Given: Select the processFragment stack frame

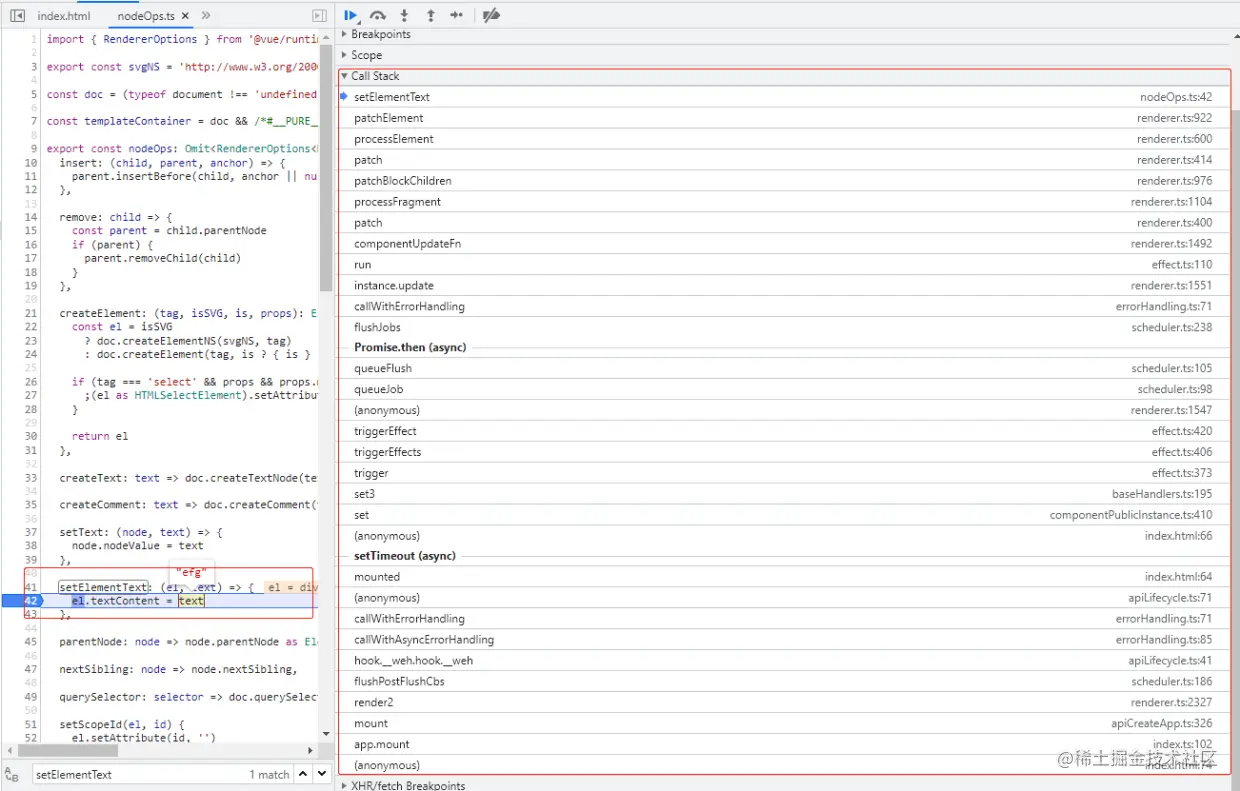Looking at the screenshot, I should click(x=785, y=202).
